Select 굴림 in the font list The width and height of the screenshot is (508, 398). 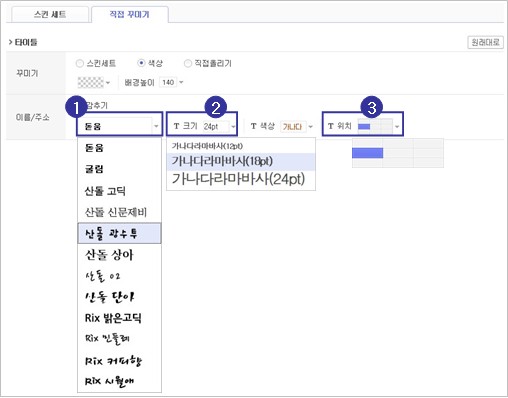click(x=119, y=169)
